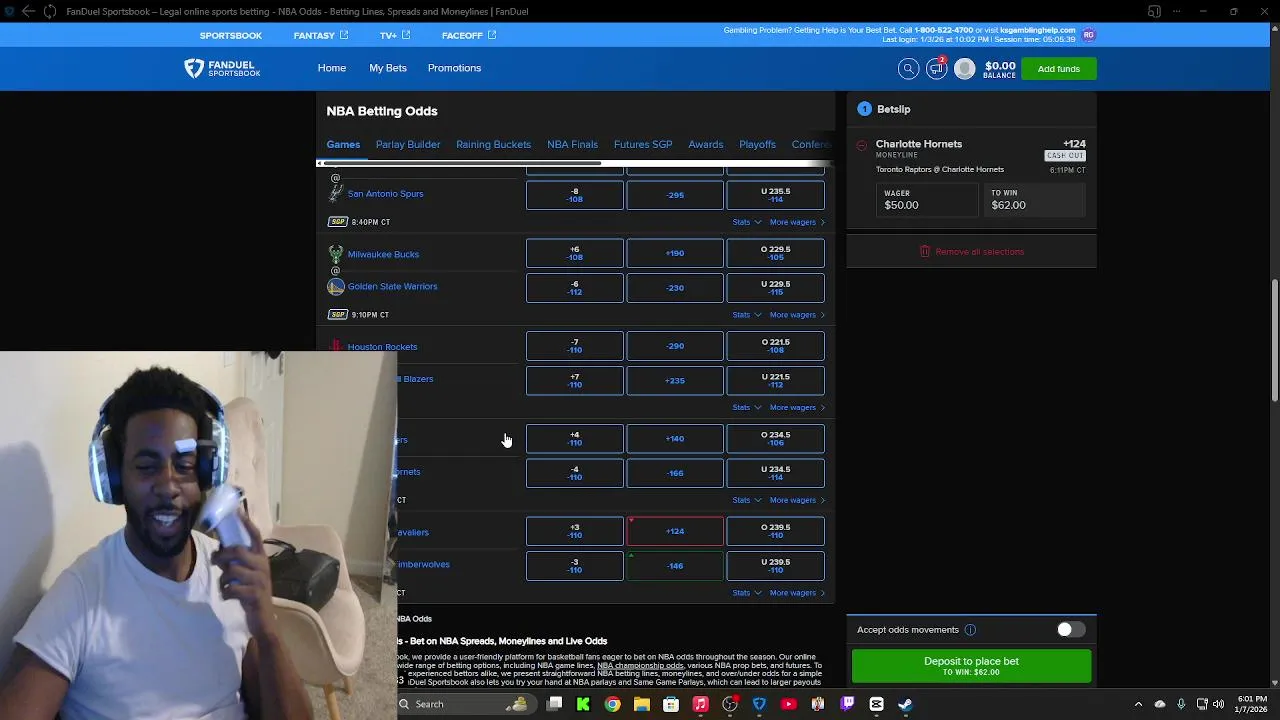Switch to the Raining Buckets tab
Viewport: 1280px width, 720px height.
[x=494, y=144]
